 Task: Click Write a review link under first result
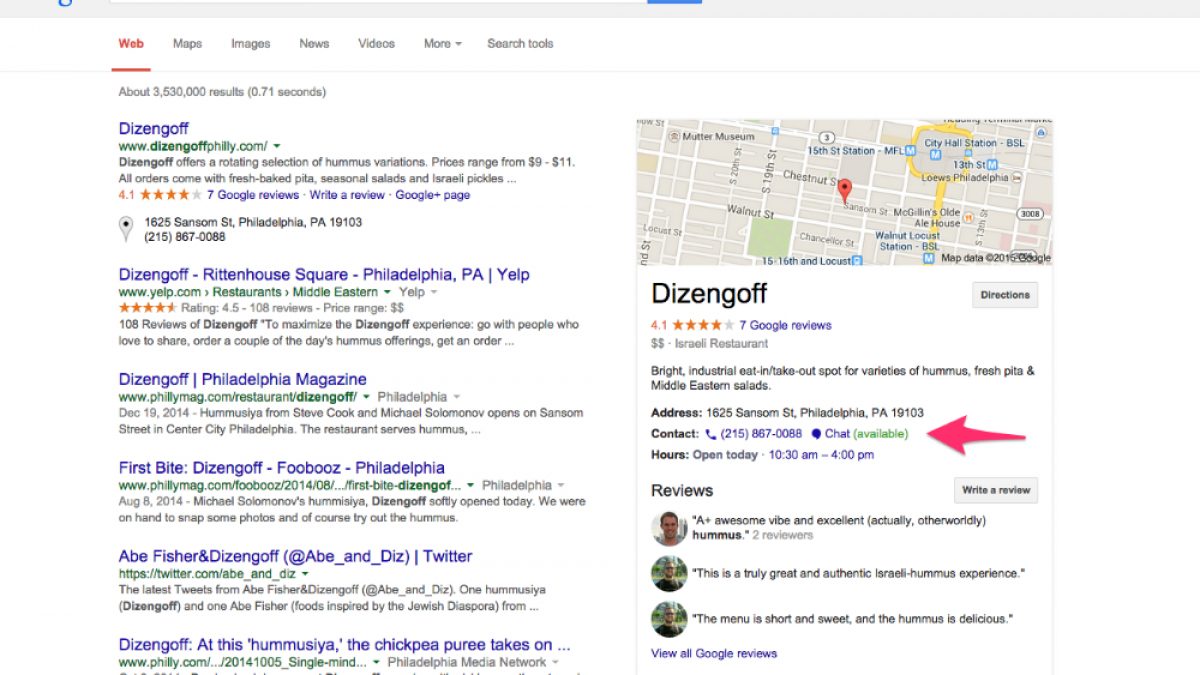pyautogui.click(x=347, y=195)
